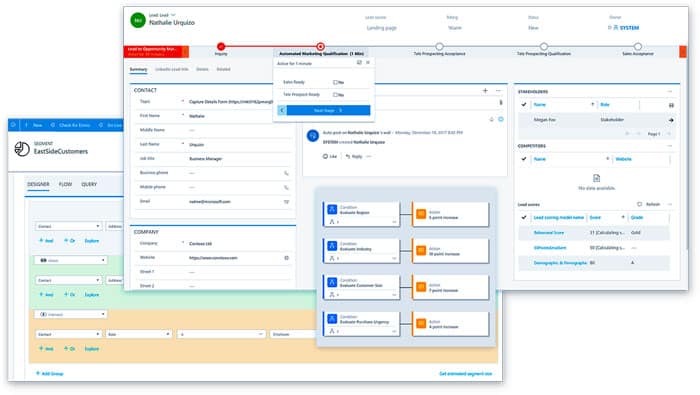Check the Sales Ready checkbox
Image resolution: width=700 pixels, height=395 pixels.
pos(335,82)
